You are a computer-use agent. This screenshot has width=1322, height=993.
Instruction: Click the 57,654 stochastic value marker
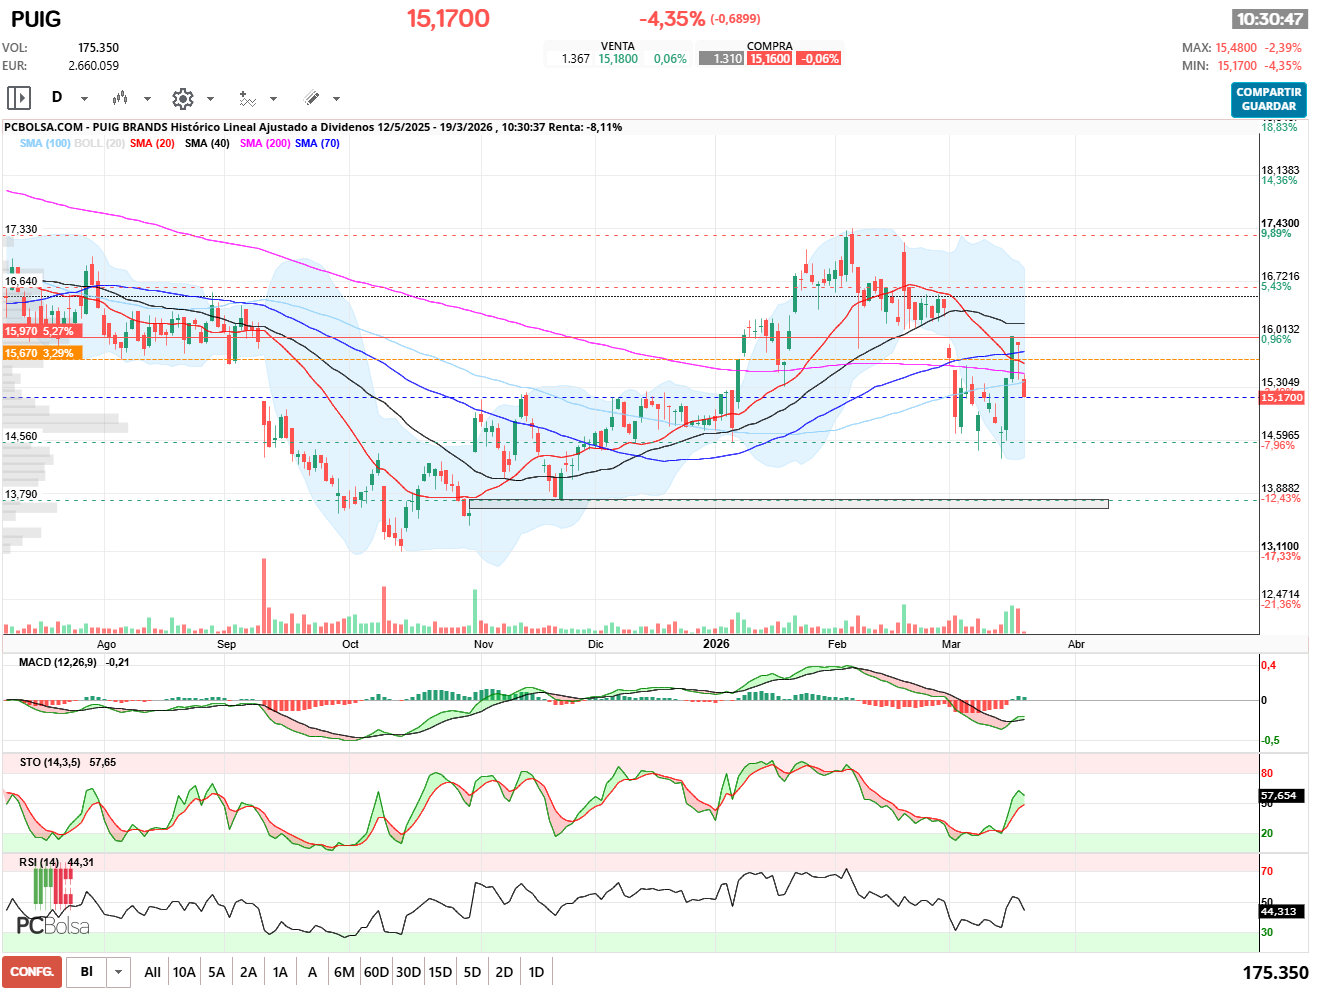click(x=1282, y=796)
